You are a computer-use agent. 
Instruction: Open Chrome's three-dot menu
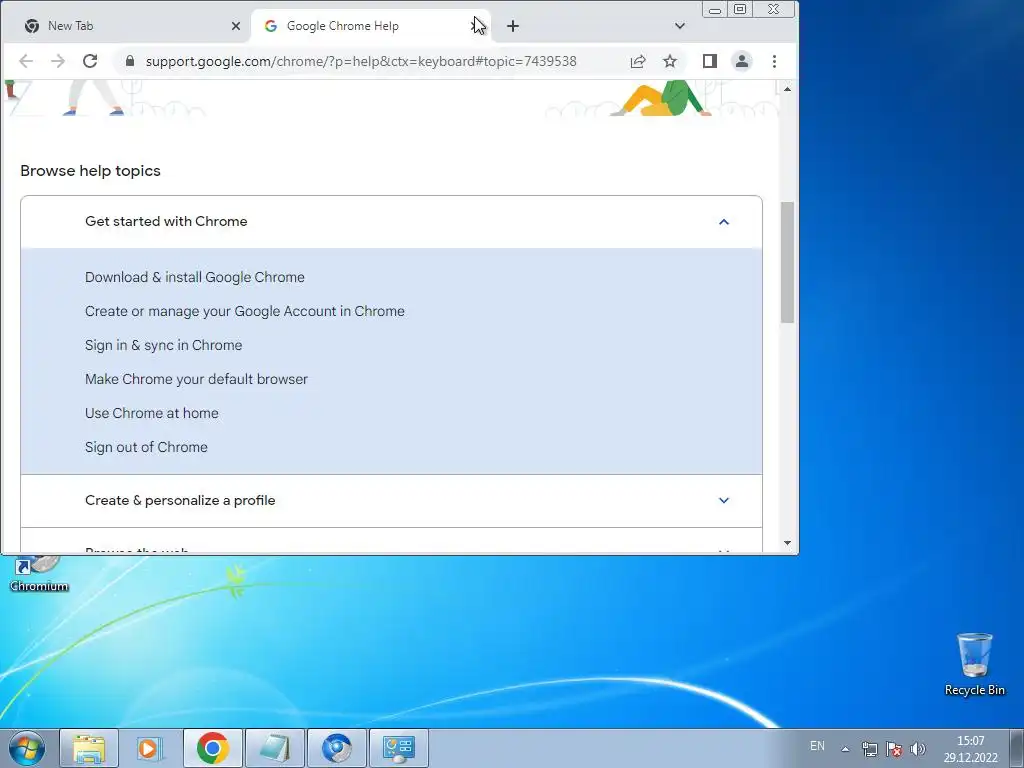(x=775, y=61)
